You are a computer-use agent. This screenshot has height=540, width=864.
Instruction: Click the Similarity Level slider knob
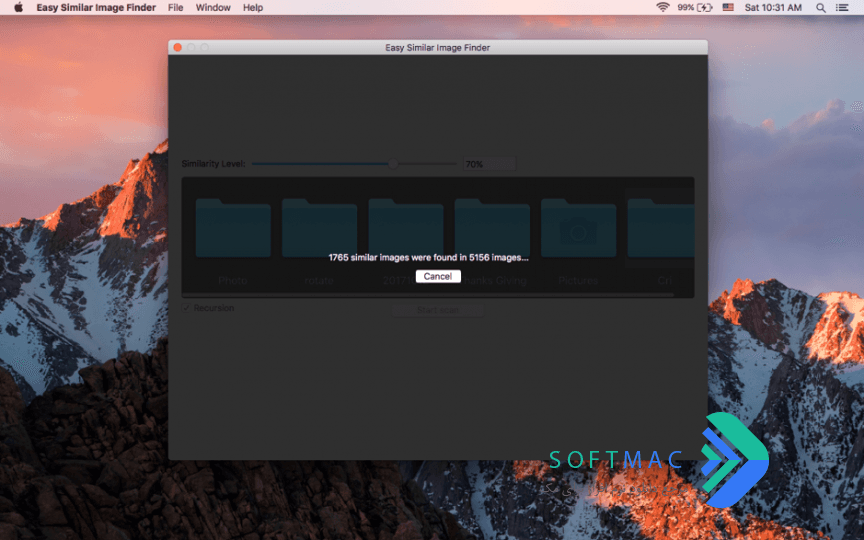[x=393, y=164]
